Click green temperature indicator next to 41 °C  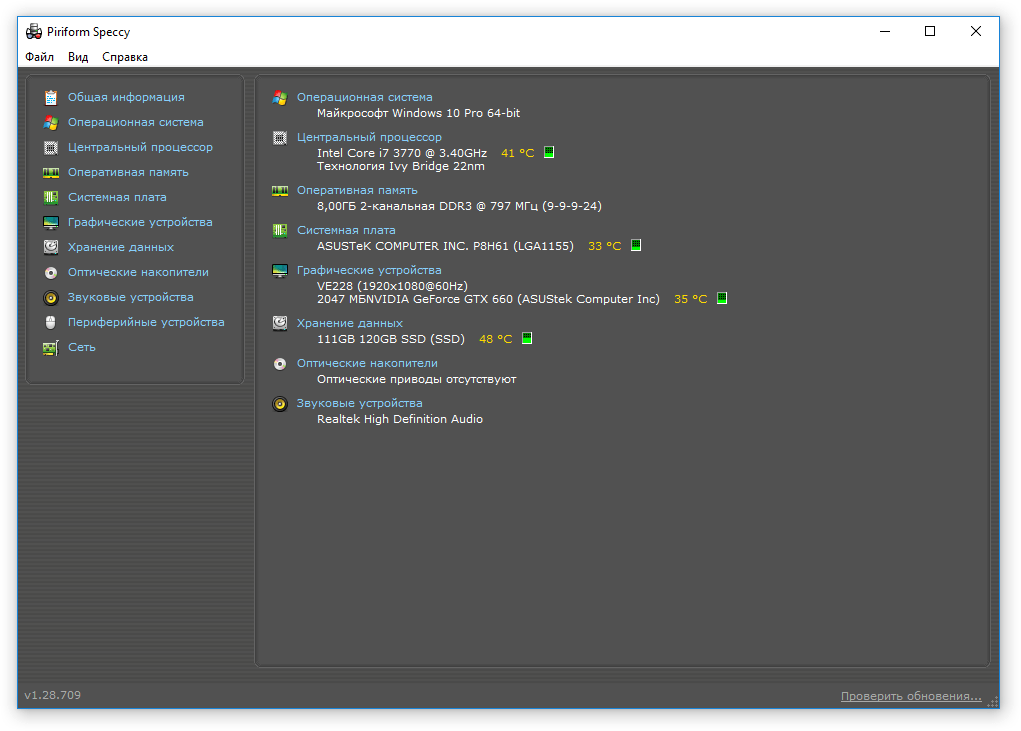(x=549, y=152)
